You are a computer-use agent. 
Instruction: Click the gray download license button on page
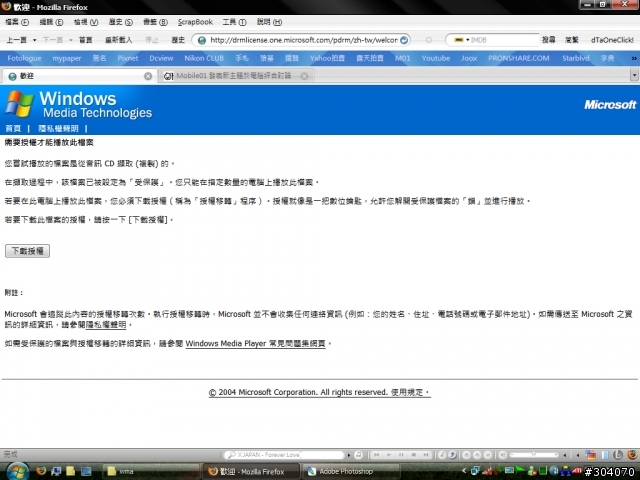pyautogui.click(x=27, y=251)
